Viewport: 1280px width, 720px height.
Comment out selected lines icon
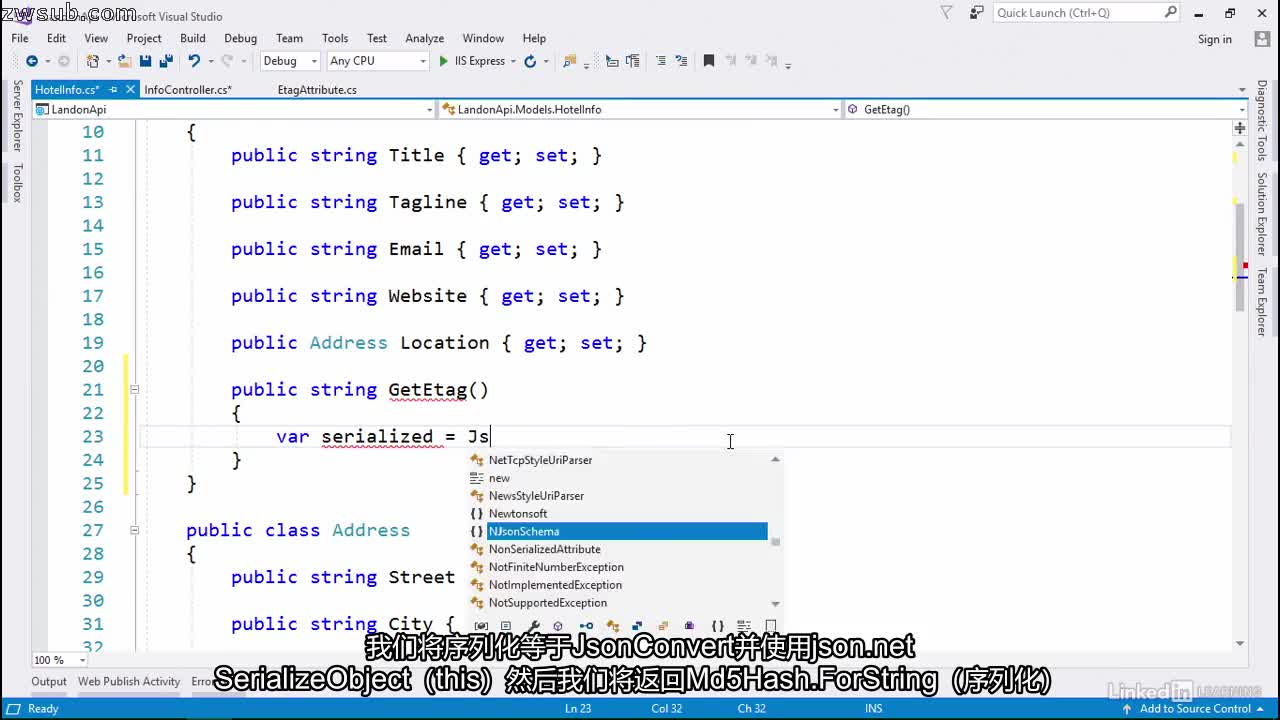pos(661,61)
